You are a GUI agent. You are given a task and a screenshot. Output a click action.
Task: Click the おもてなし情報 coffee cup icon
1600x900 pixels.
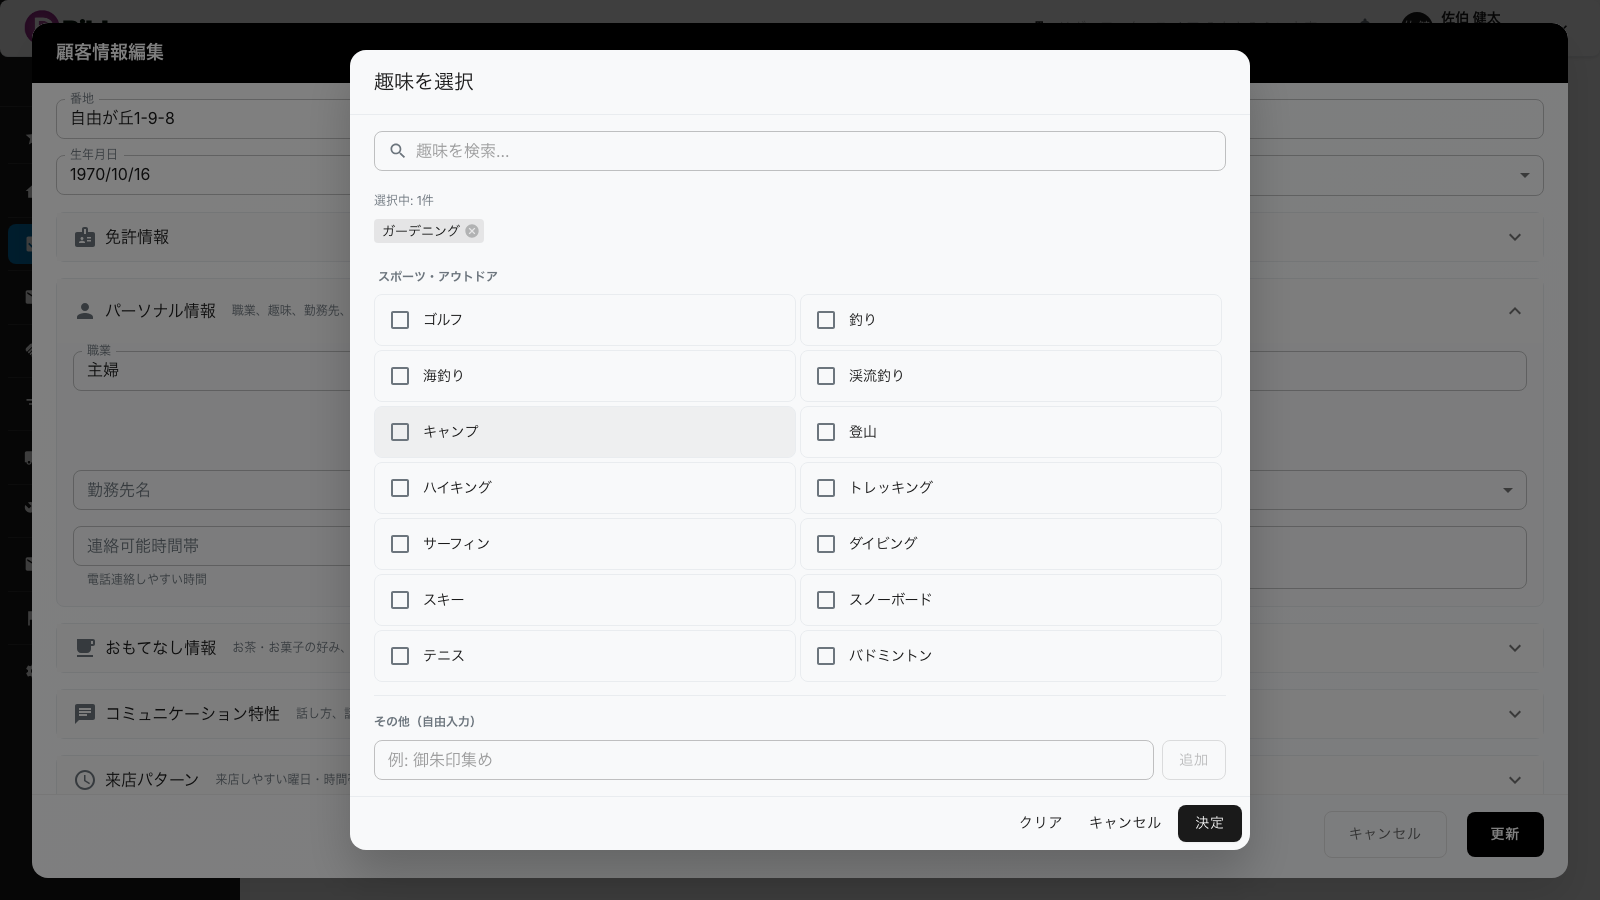(x=85, y=648)
